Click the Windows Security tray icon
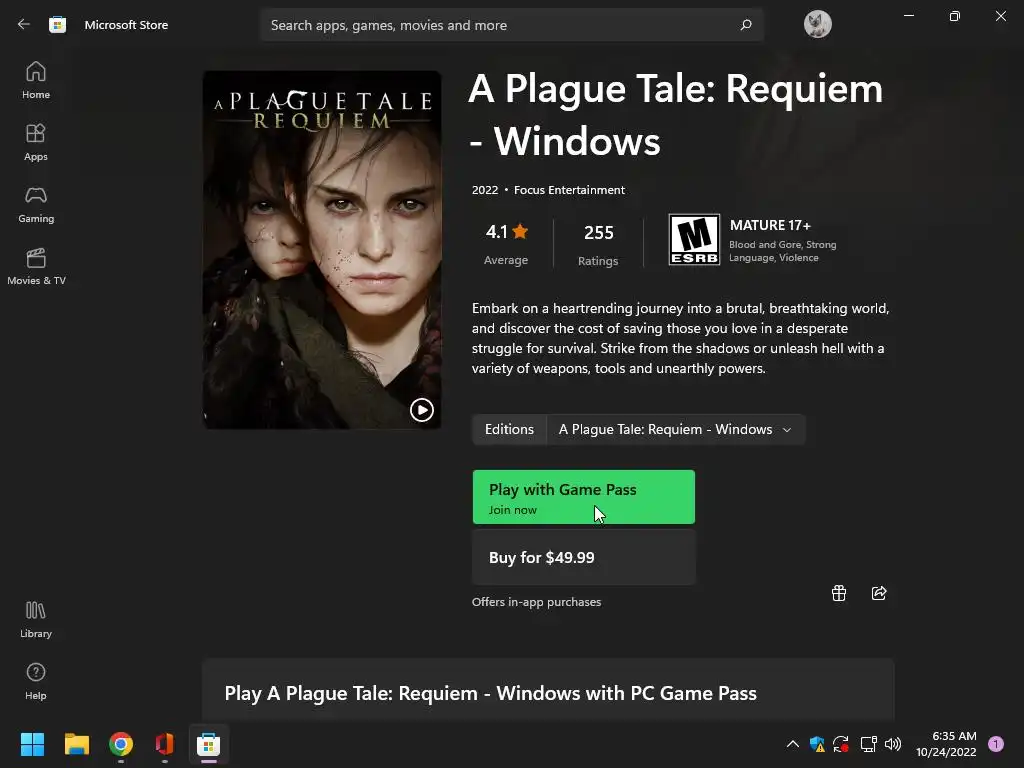 (x=817, y=744)
